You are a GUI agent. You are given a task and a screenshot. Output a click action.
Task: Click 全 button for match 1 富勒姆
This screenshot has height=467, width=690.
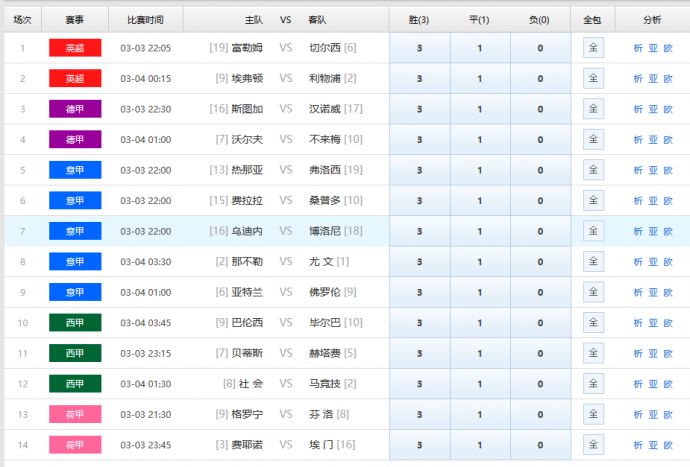593,48
